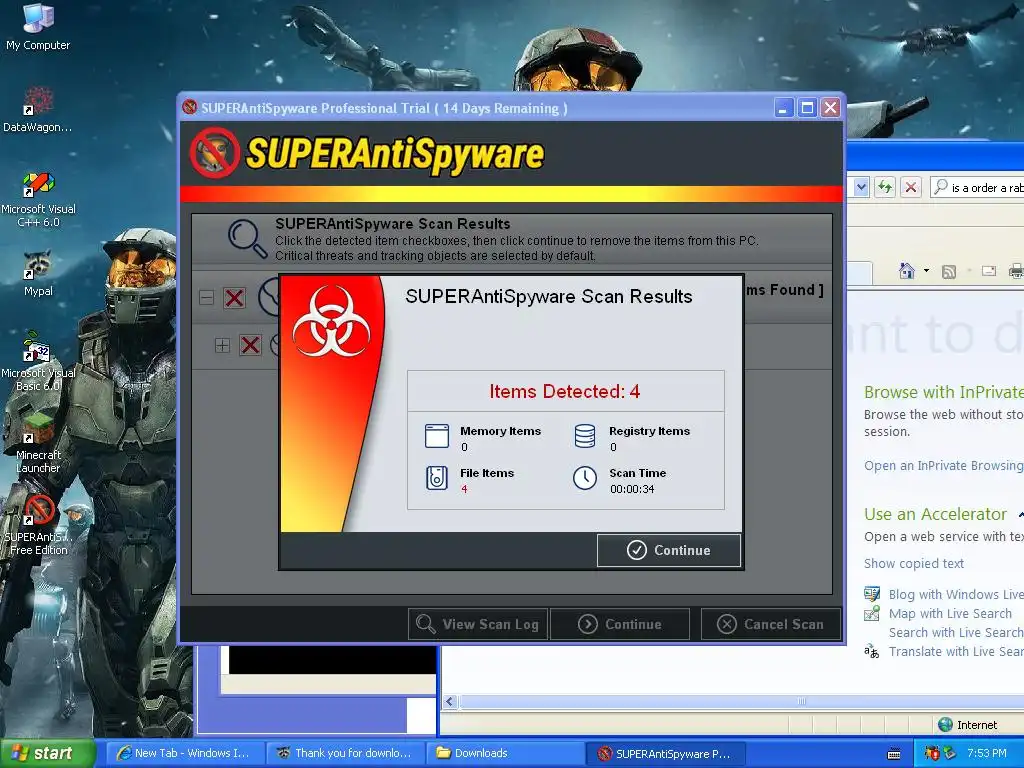Click the Translate with Live Search link
1024x768 pixels.
(x=955, y=651)
